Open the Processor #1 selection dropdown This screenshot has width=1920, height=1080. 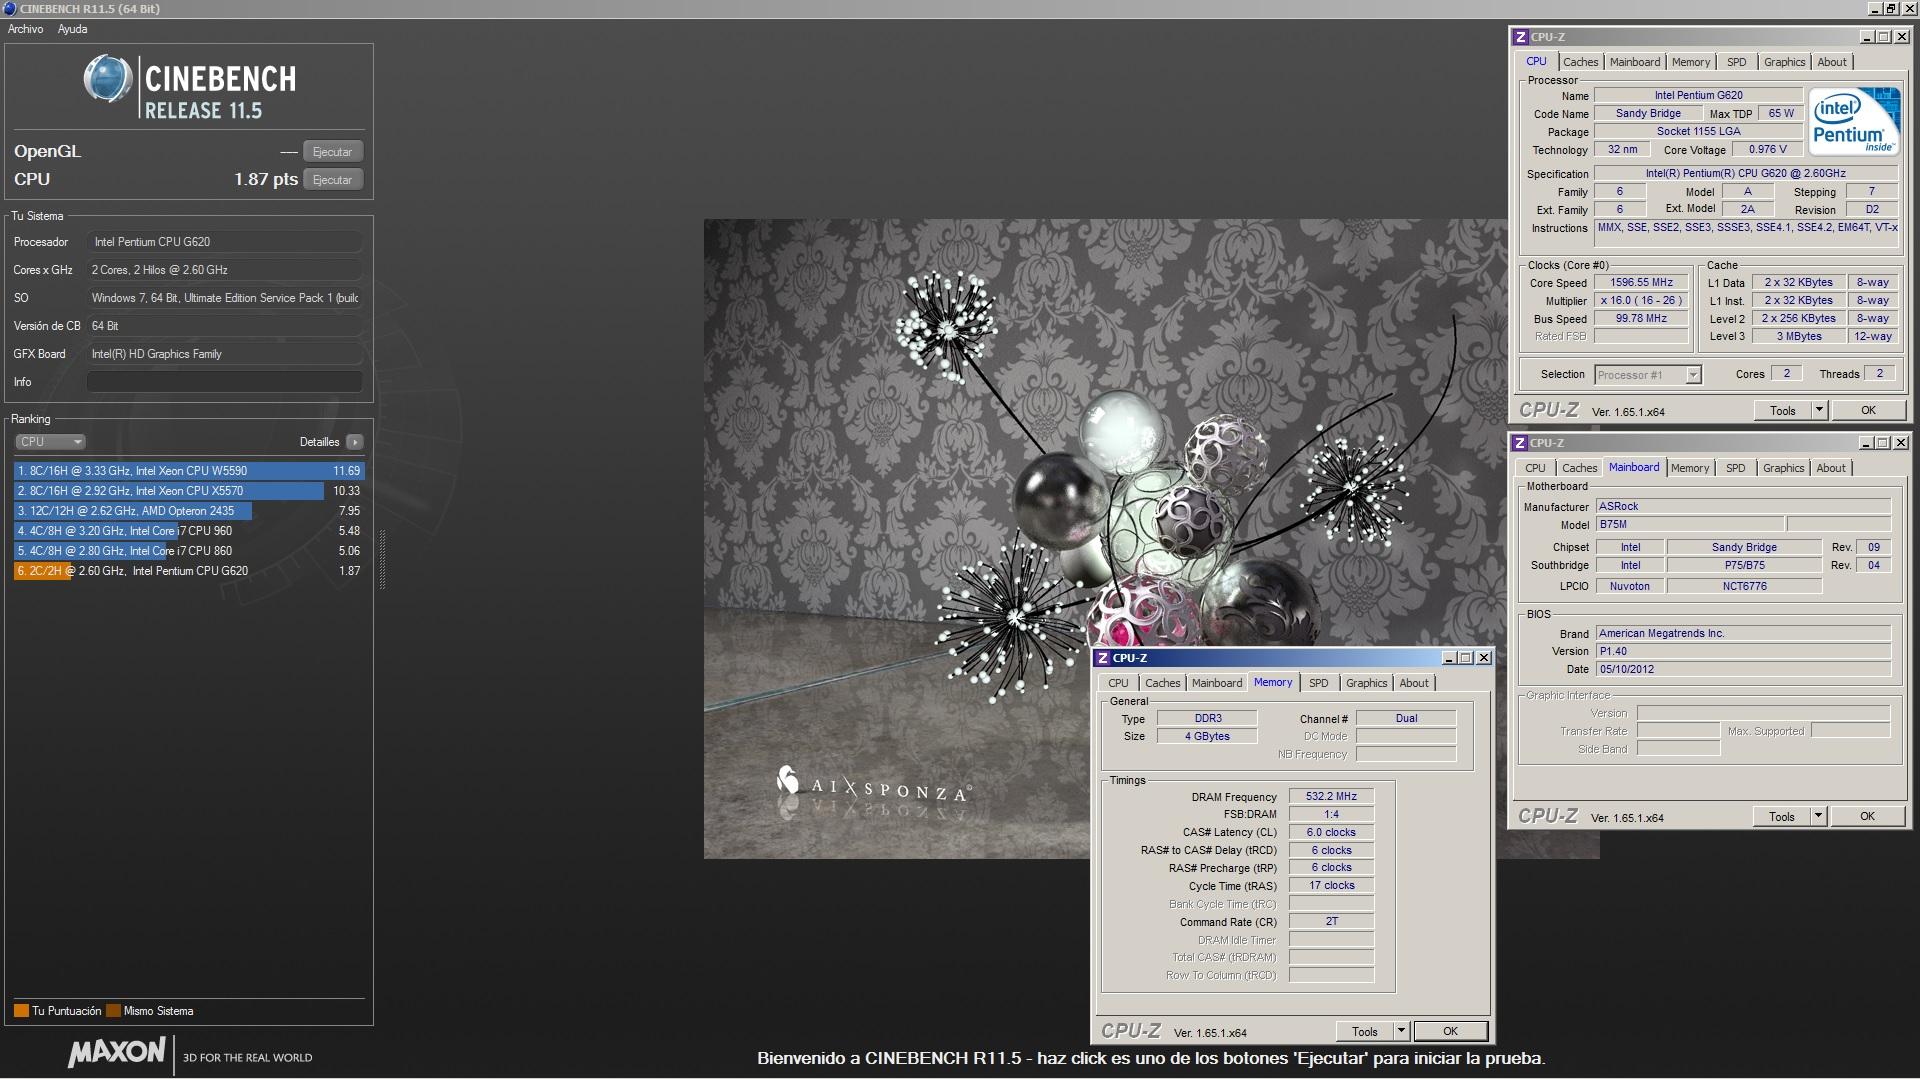point(1647,375)
